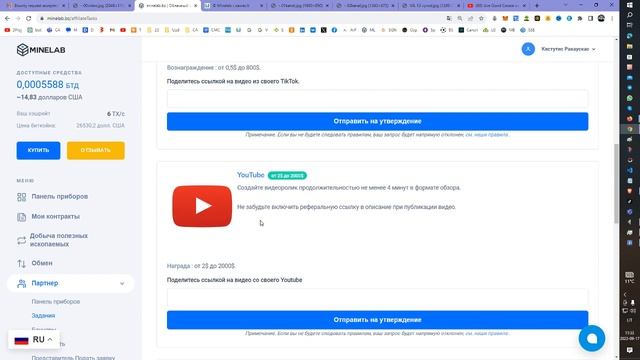Open the user account dropdown
640x360 pixels.
point(568,49)
